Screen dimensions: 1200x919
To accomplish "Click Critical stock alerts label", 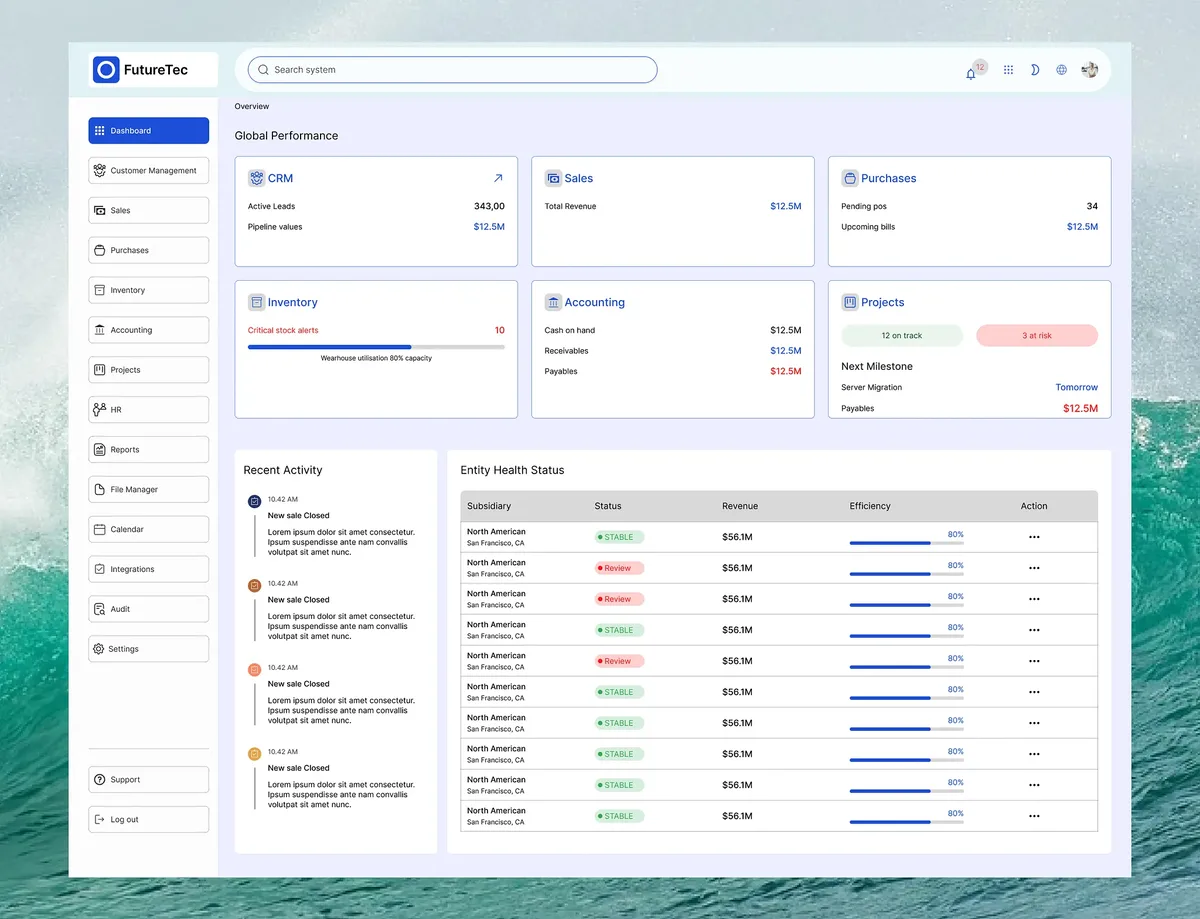I will pos(283,330).
